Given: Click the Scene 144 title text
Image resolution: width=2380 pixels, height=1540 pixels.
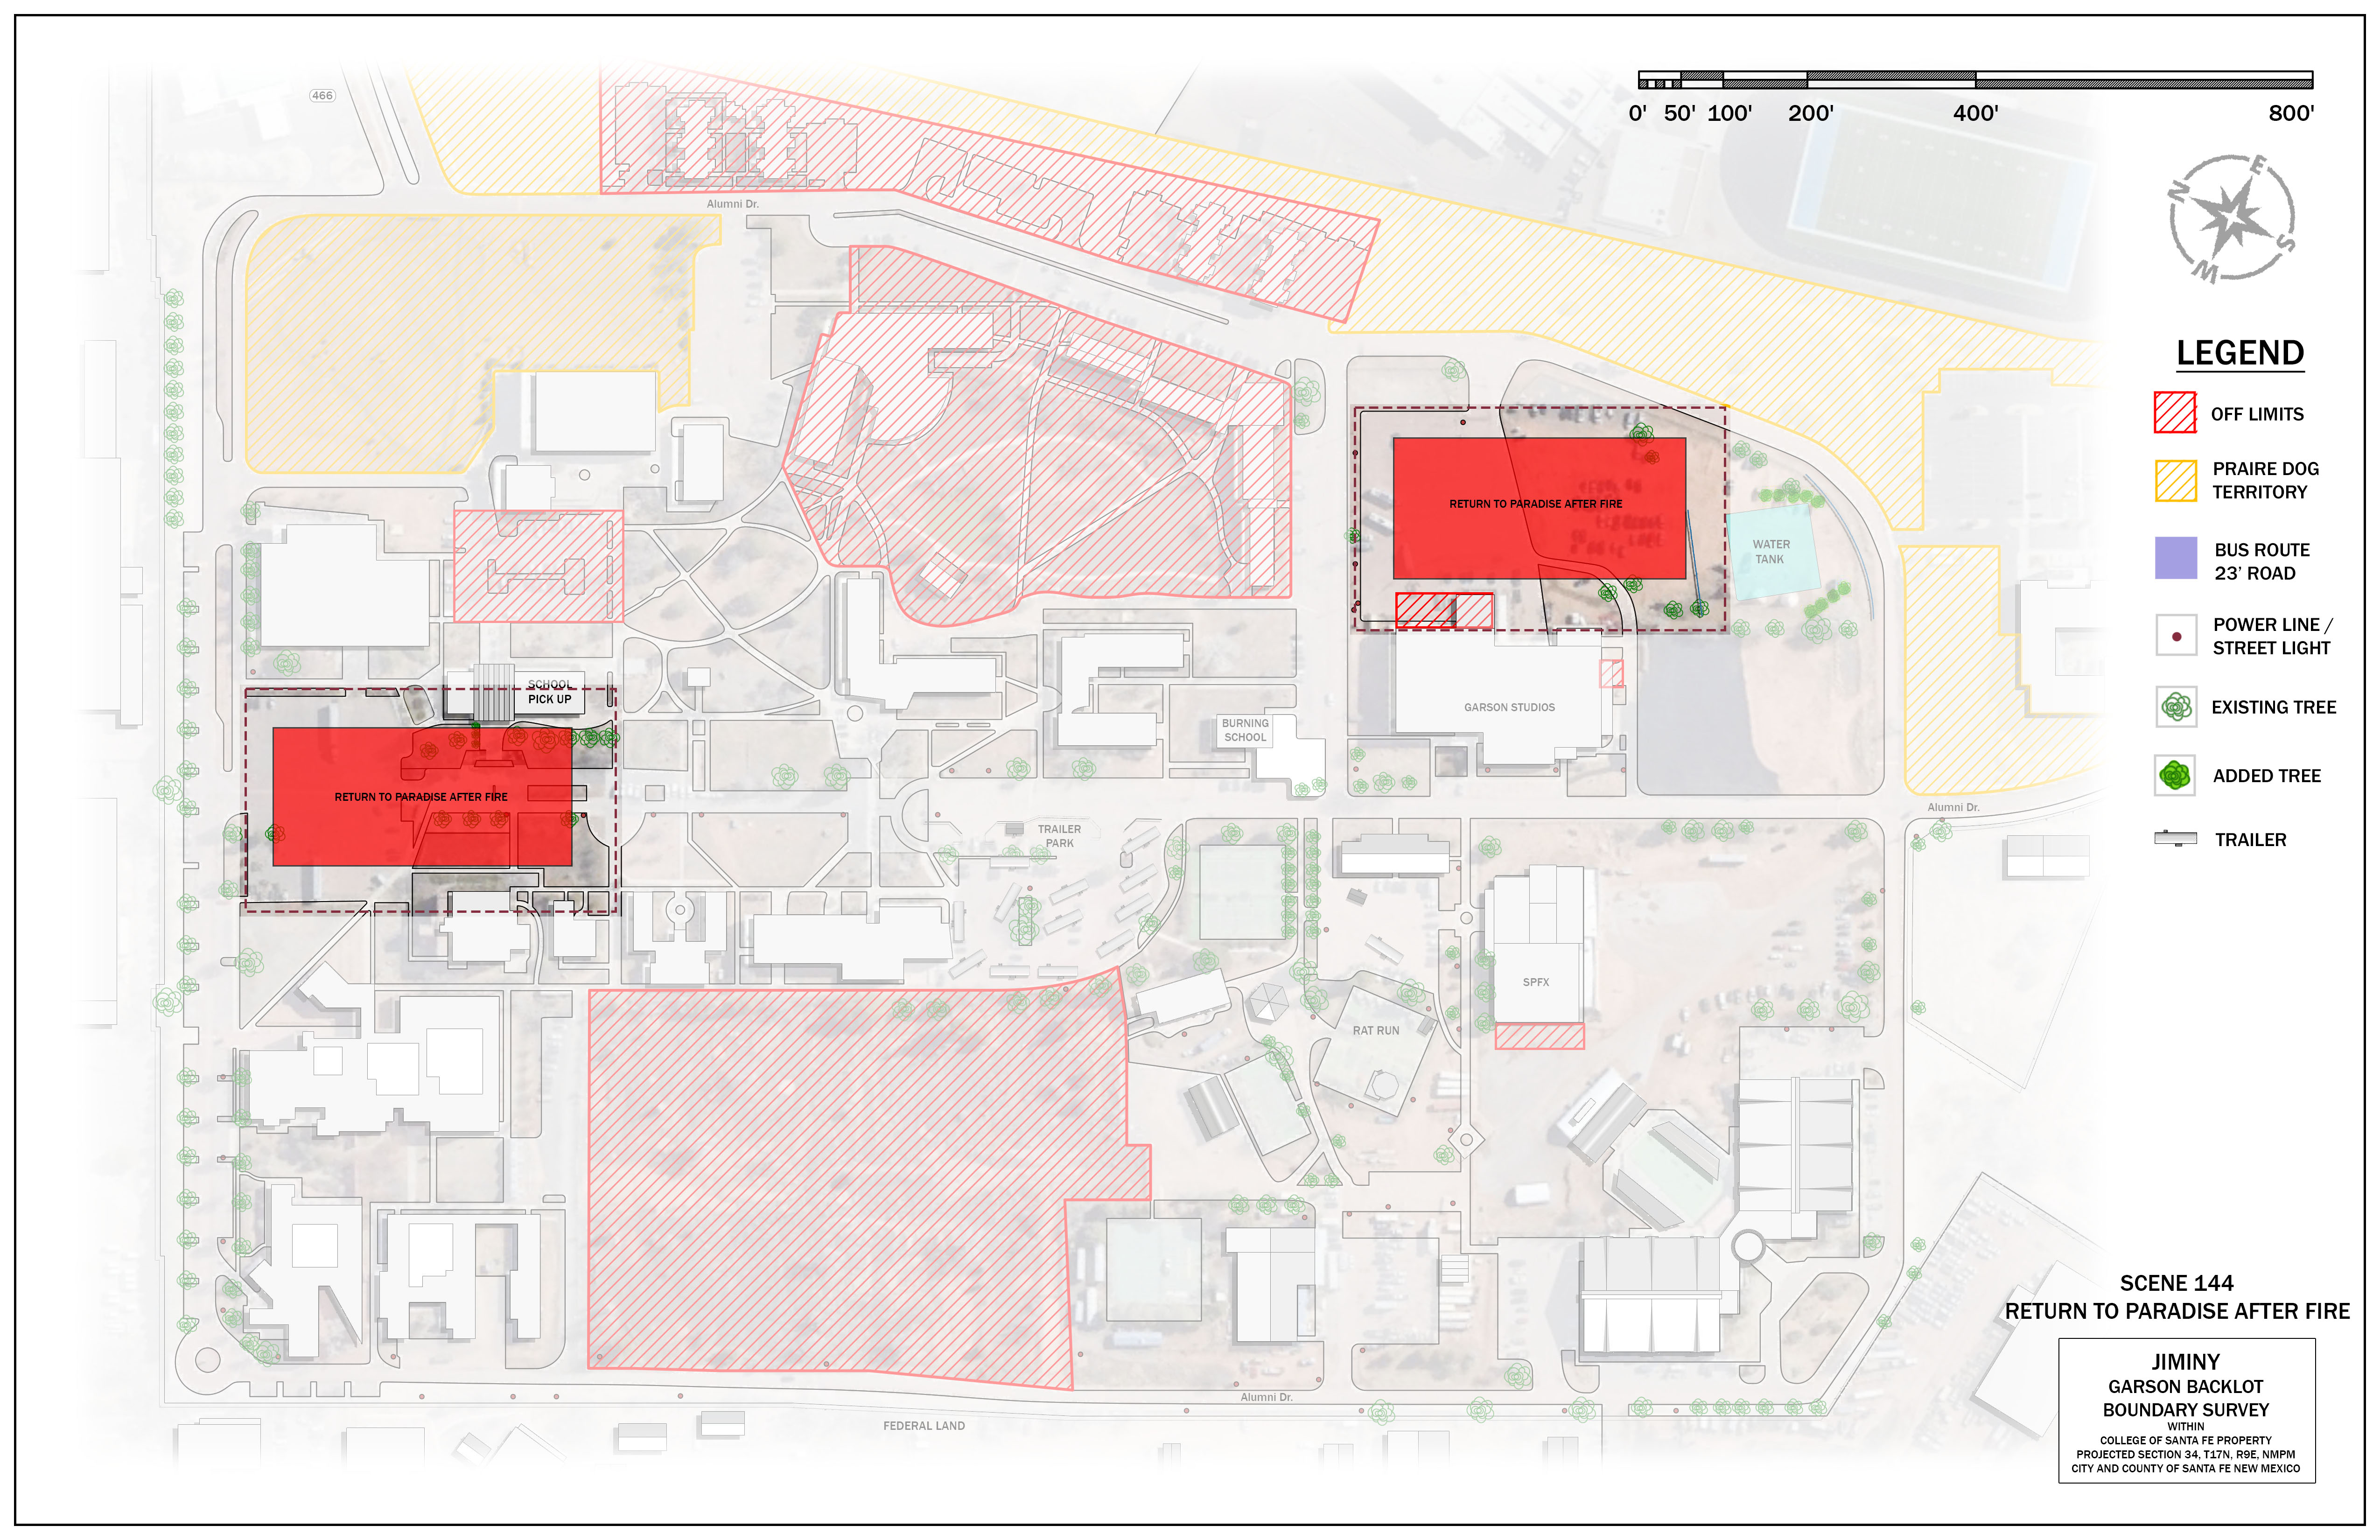Looking at the screenshot, I should (2176, 1283).
